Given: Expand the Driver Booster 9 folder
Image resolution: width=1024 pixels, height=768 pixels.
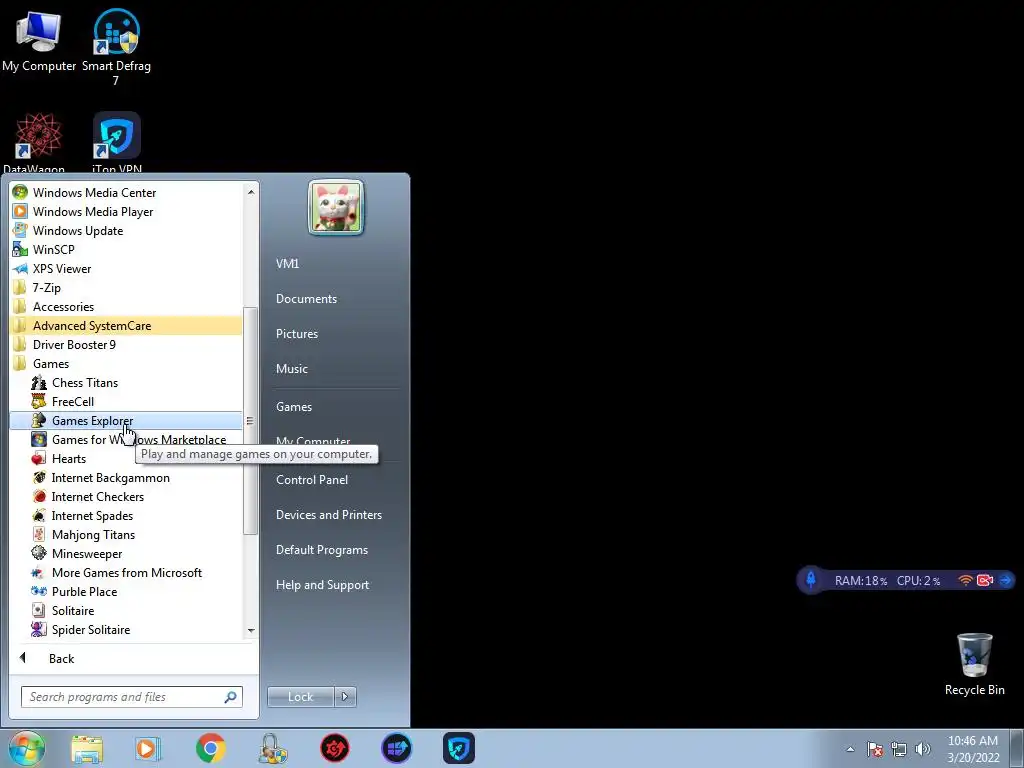Looking at the screenshot, I should tap(126, 344).
